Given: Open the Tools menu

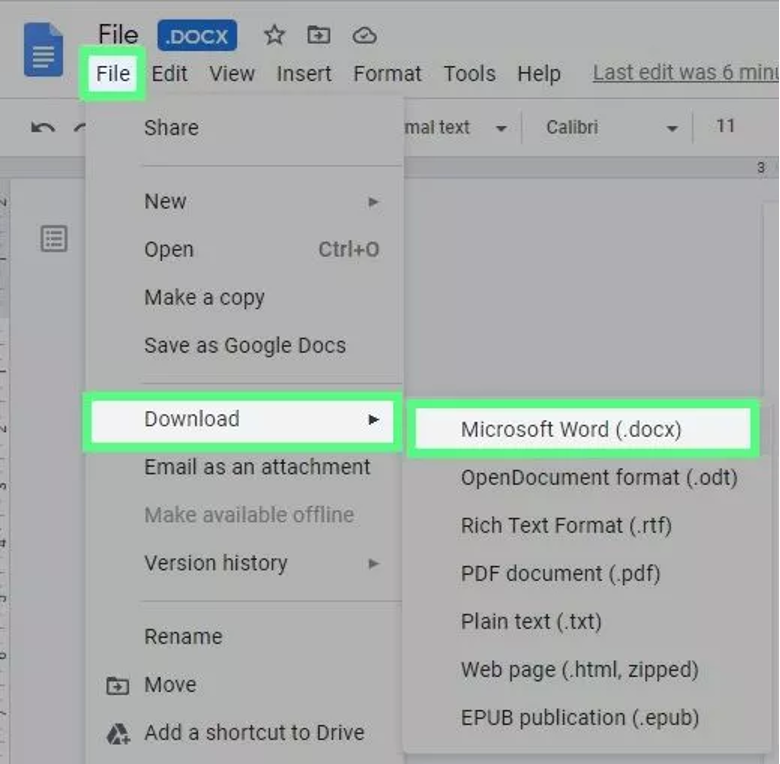Looking at the screenshot, I should click(x=469, y=74).
